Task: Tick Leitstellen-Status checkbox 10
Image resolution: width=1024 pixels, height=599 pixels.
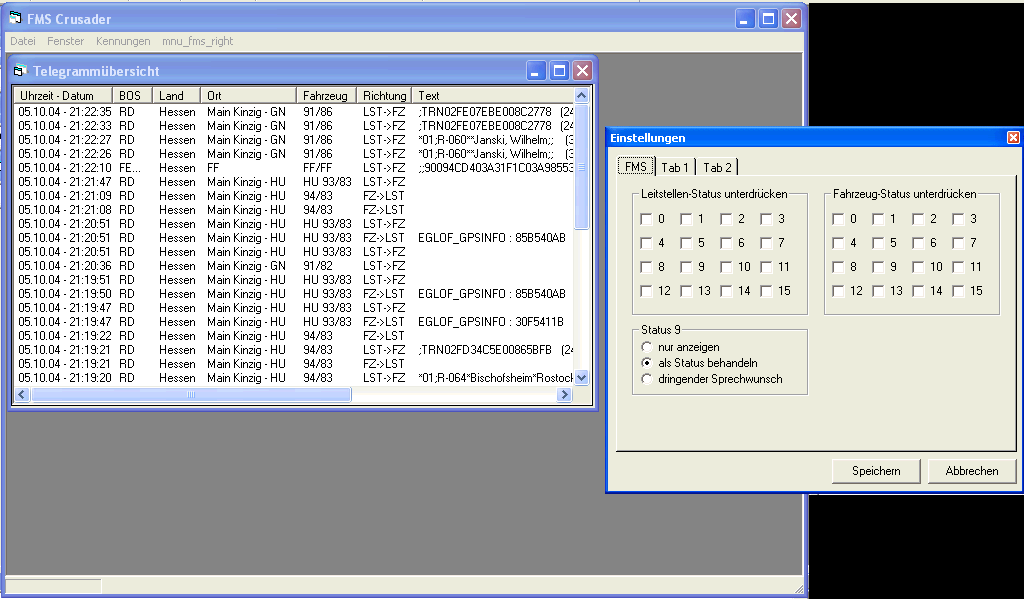Action: [726, 267]
